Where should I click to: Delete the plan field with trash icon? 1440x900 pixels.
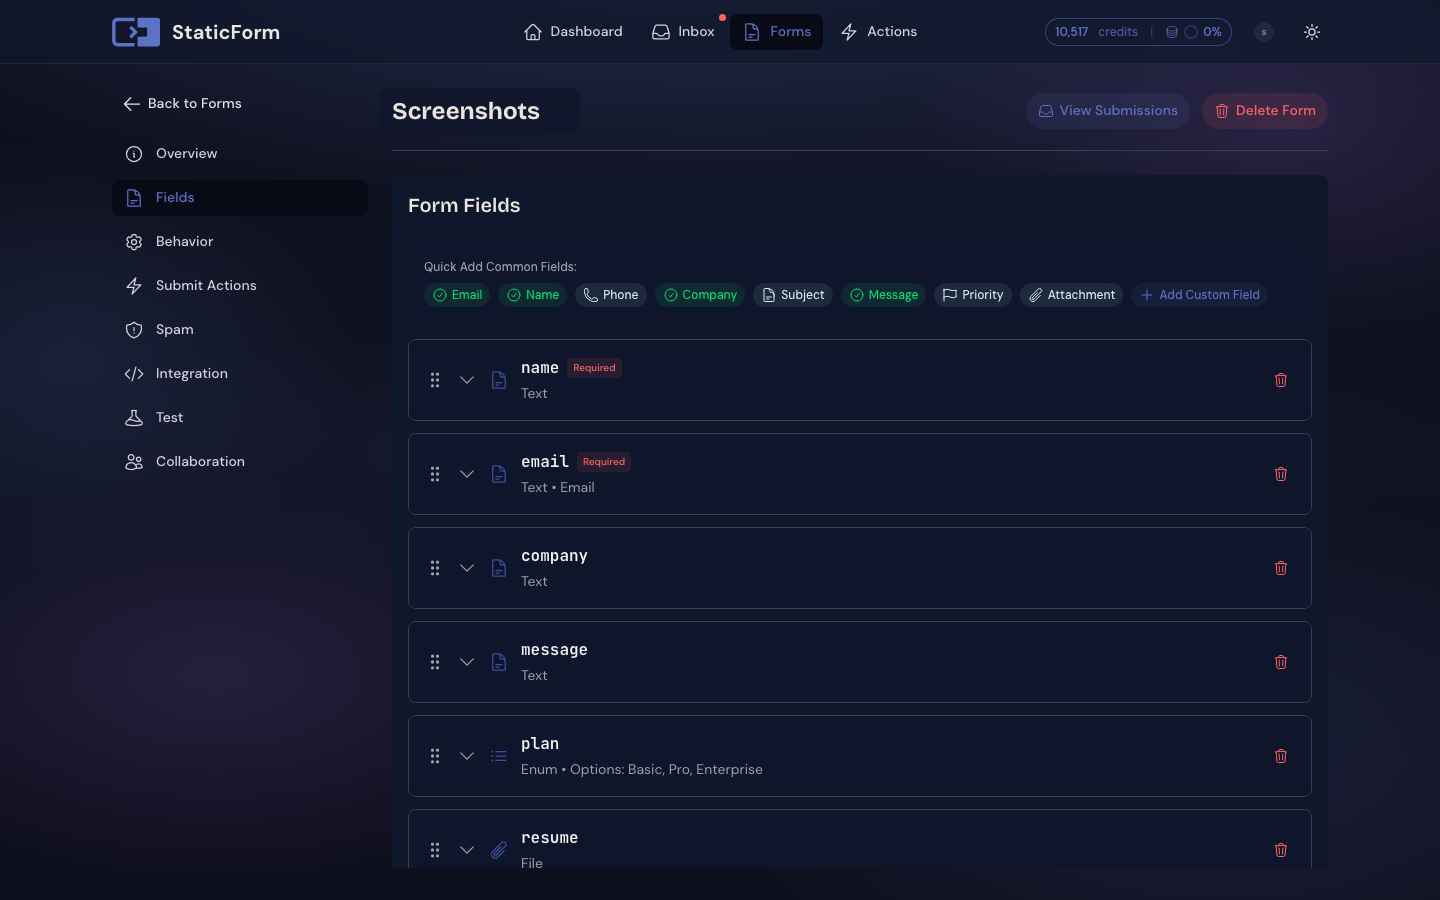1281,756
